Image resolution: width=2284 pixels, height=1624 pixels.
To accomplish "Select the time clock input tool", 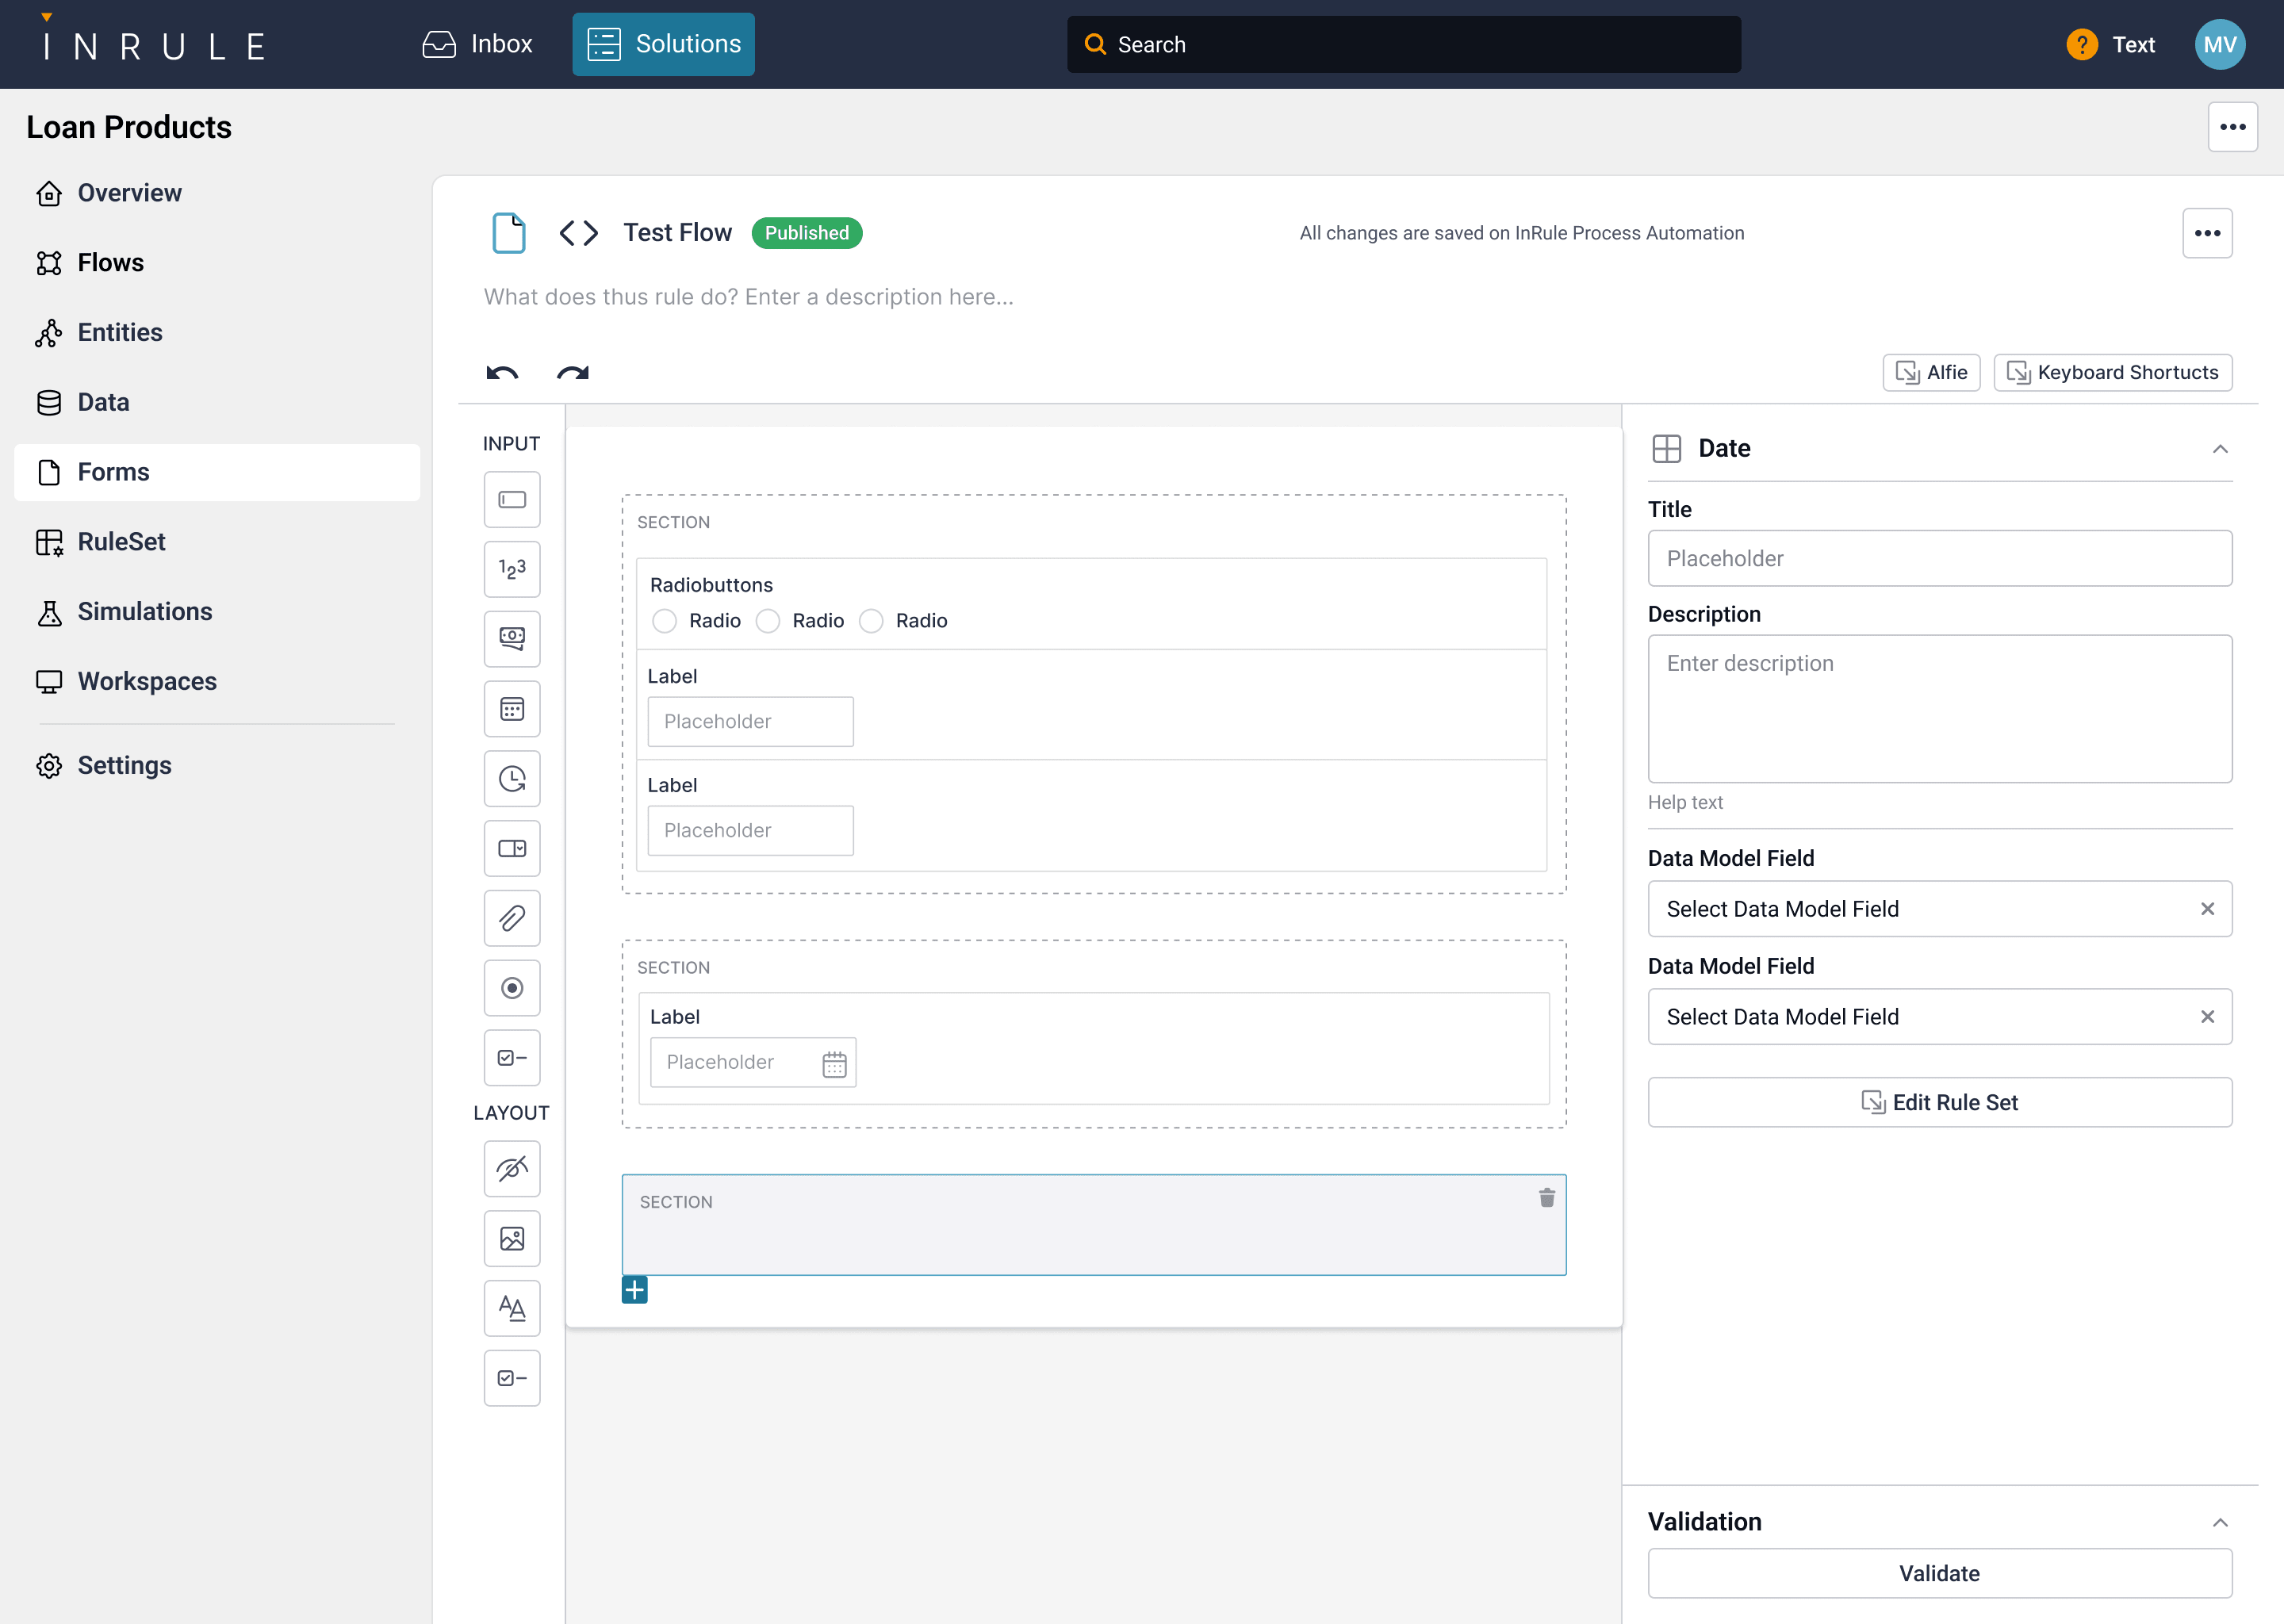I will point(512,779).
